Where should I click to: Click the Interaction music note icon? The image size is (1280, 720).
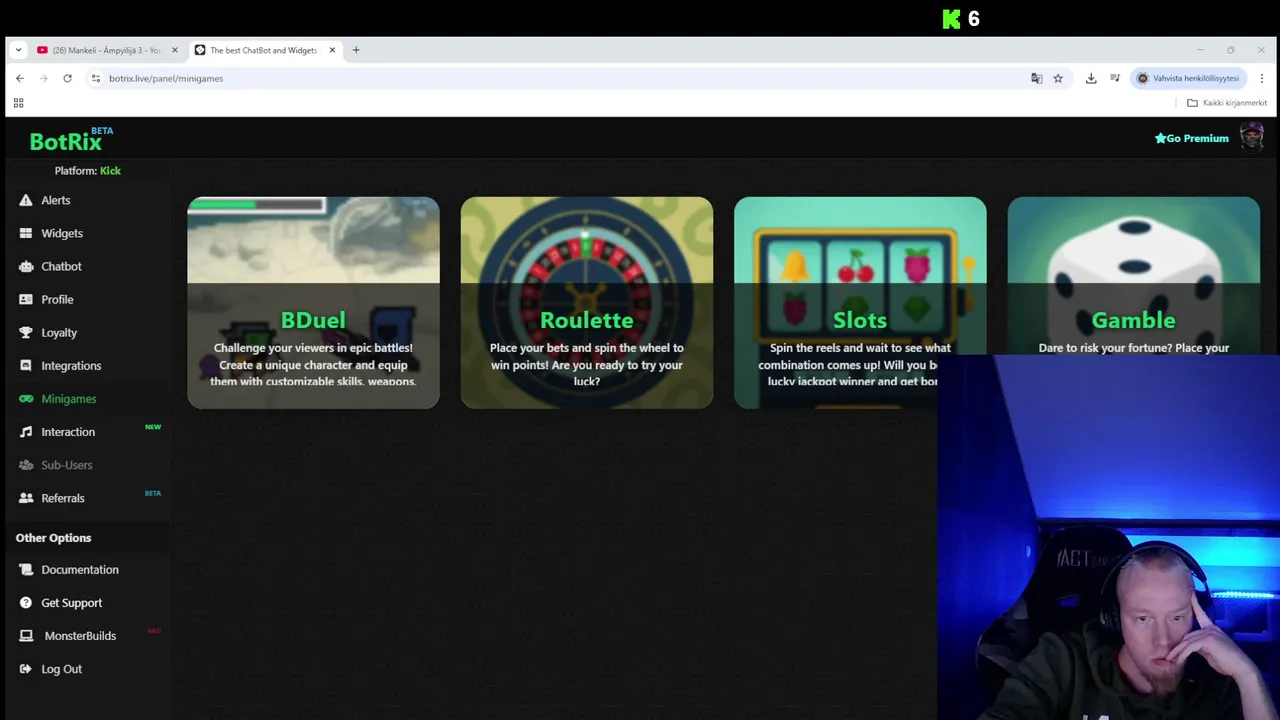coord(26,431)
